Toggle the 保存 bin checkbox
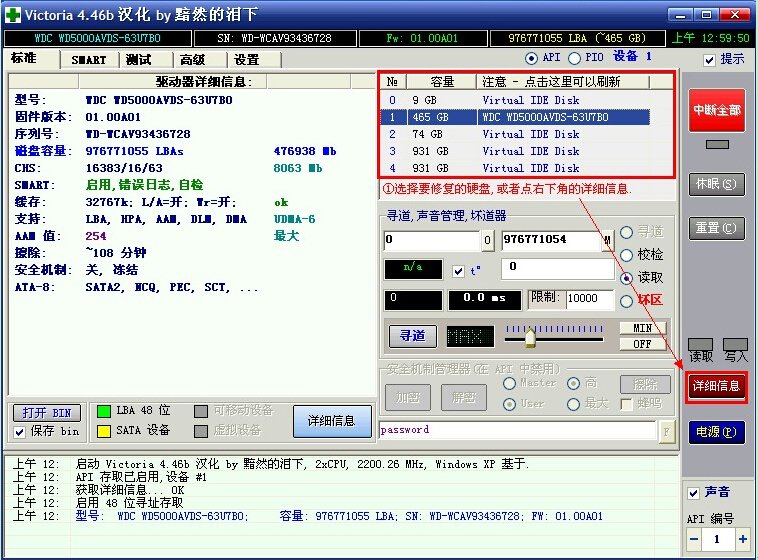 pos(20,432)
